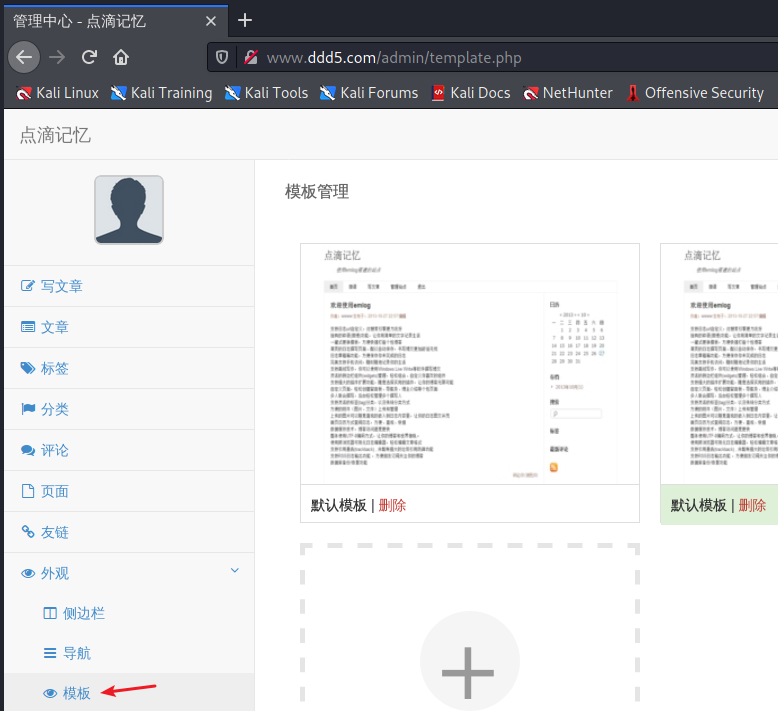Click the browser forward arrow

coord(57,58)
